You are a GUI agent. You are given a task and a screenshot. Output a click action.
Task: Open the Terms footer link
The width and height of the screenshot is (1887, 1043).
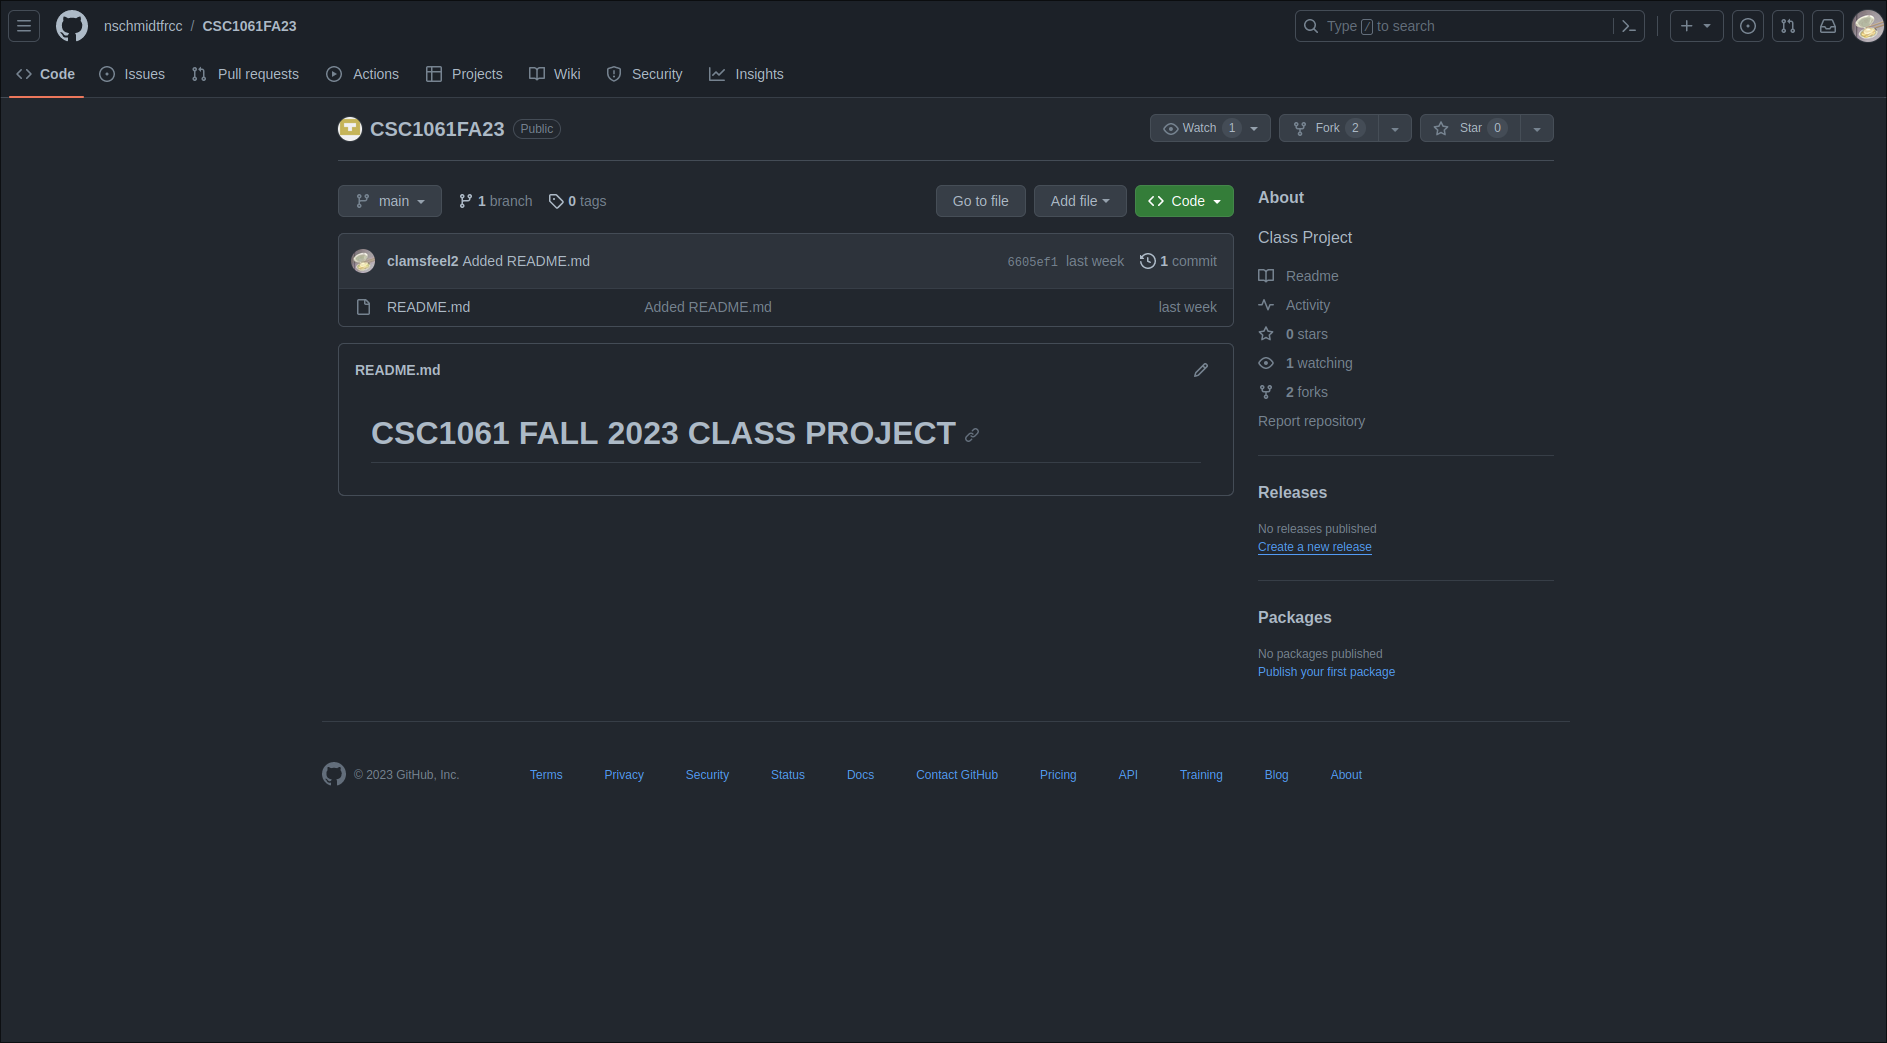(546, 775)
